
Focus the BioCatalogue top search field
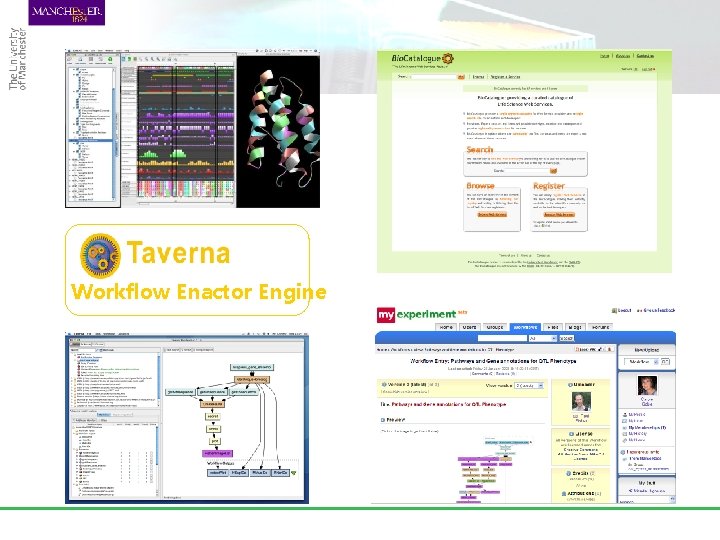click(433, 77)
